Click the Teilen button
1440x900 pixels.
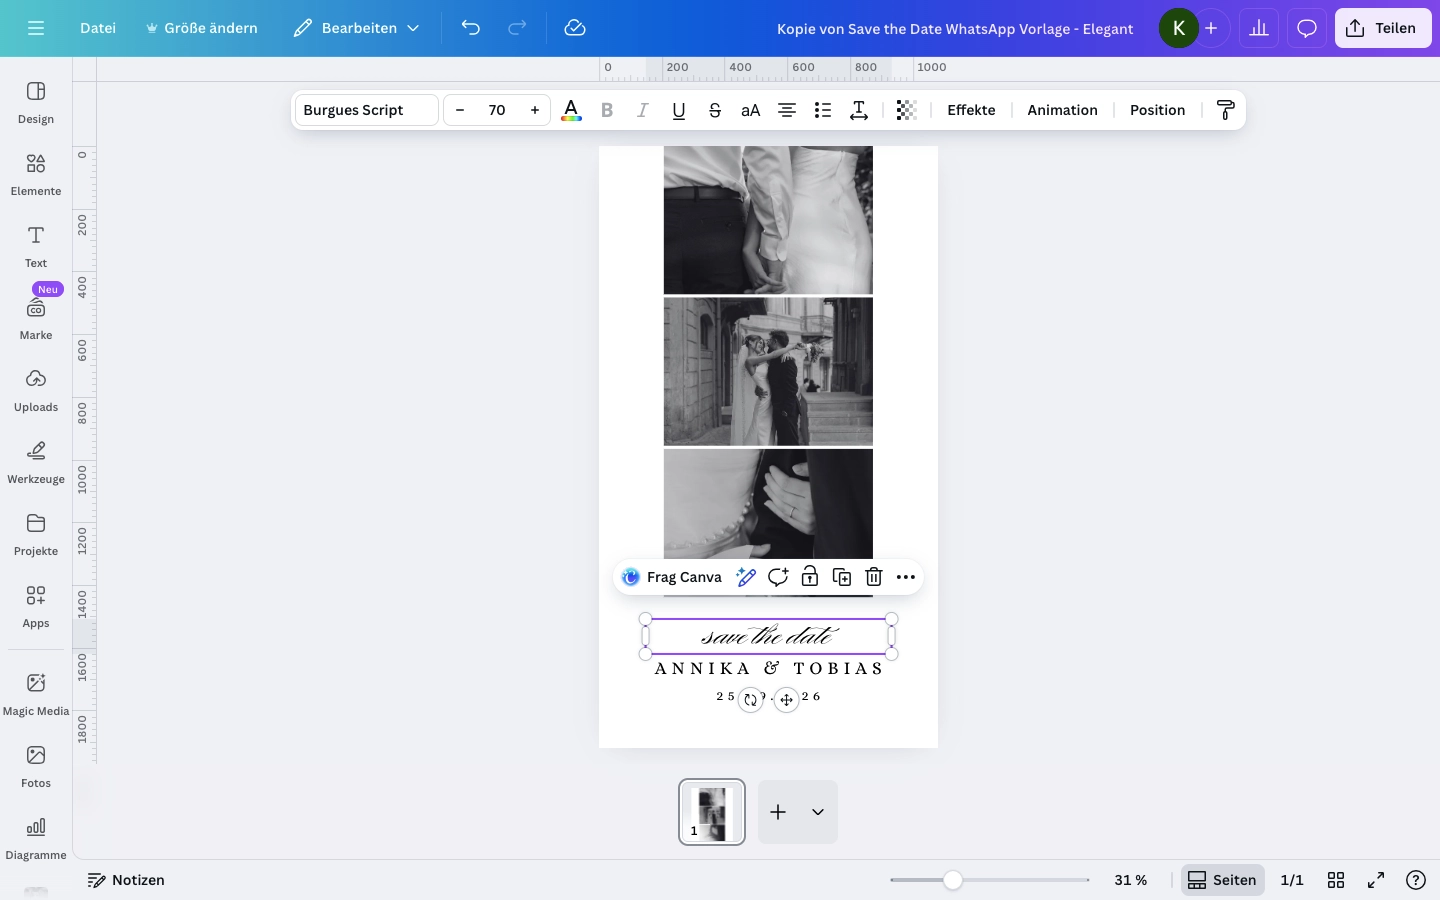1382,28
